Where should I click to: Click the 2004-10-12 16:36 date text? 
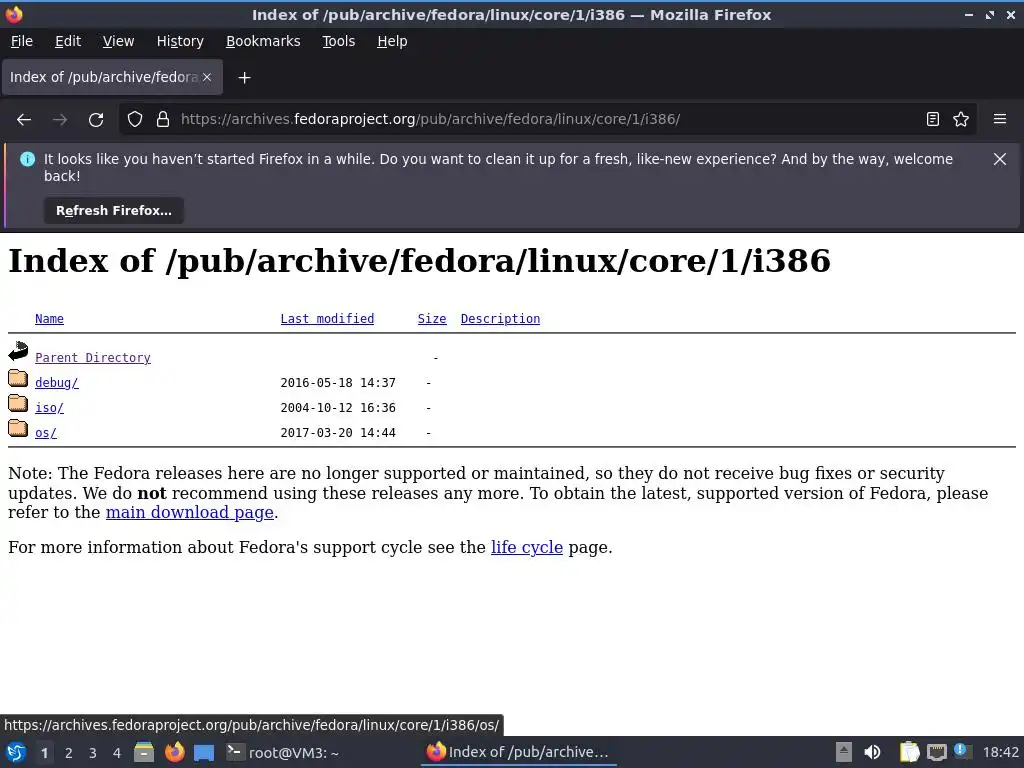coord(338,408)
